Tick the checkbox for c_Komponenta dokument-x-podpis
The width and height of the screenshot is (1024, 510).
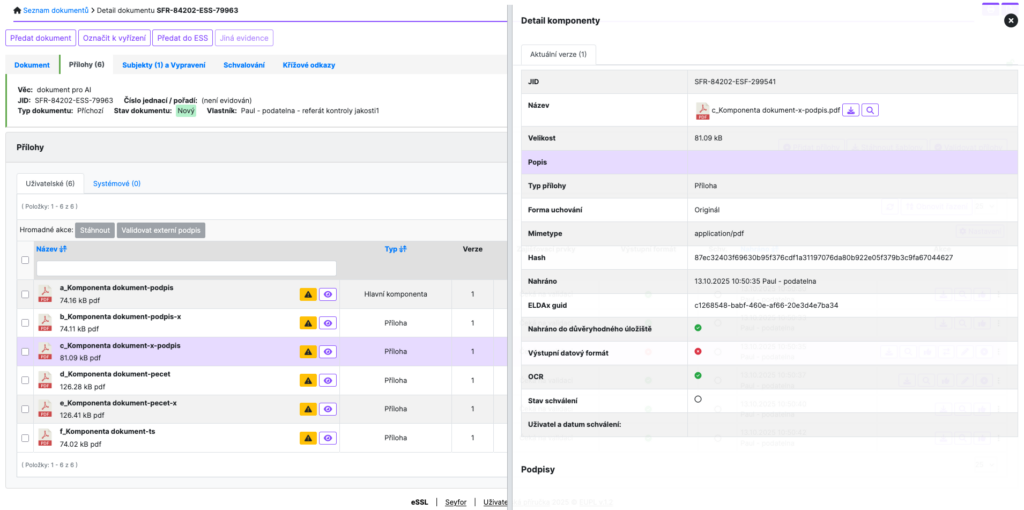(x=25, y=351)
